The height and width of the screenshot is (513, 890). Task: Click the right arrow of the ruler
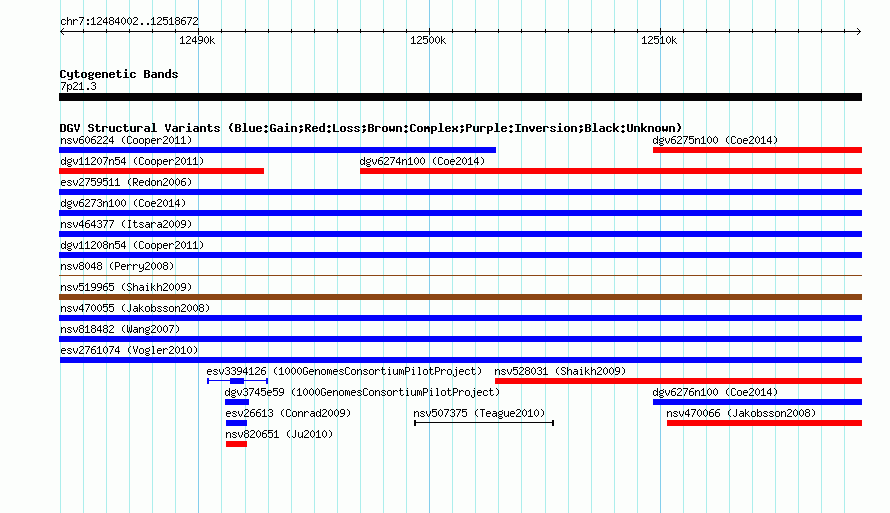(x=859, y=31)
